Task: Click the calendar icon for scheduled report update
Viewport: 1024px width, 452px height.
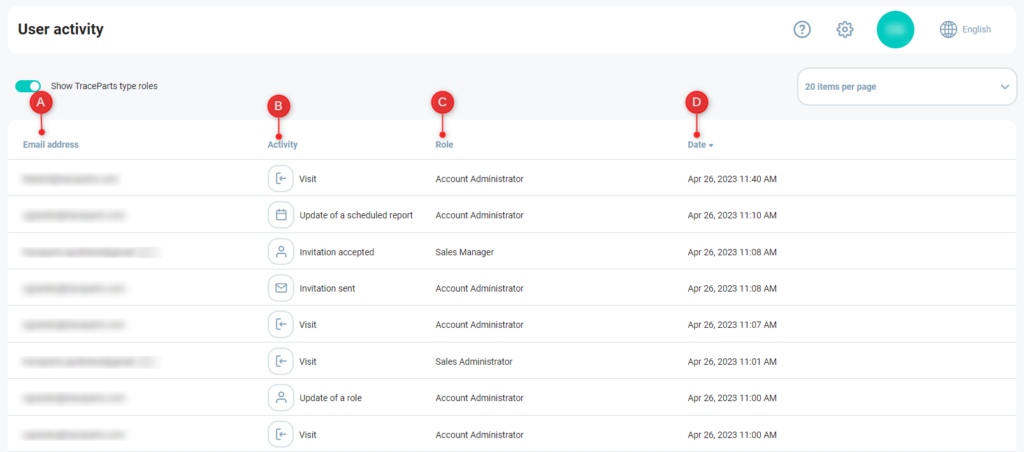Action: click(x=281, y=215)
